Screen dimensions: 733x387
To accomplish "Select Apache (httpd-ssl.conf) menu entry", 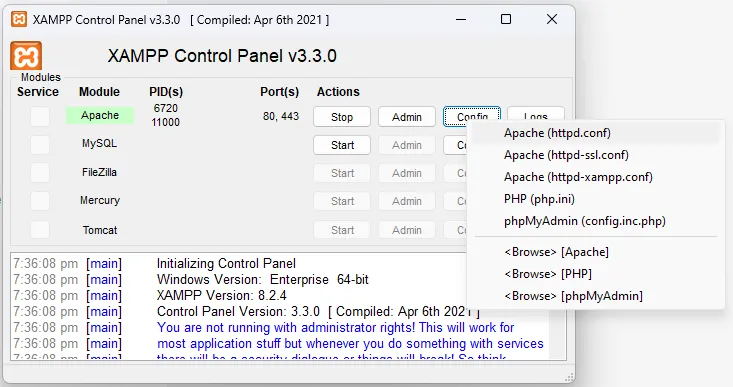I will 596,155.
